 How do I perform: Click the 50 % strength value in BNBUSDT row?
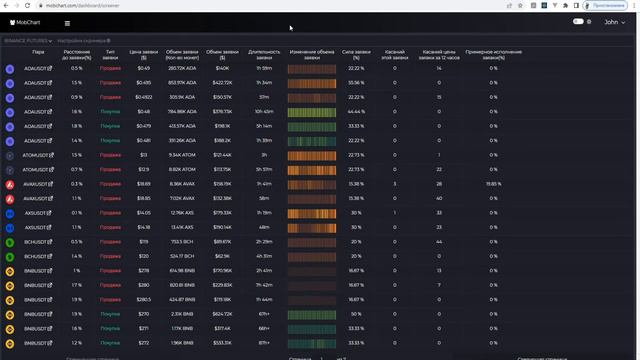[x=356, y=314]
